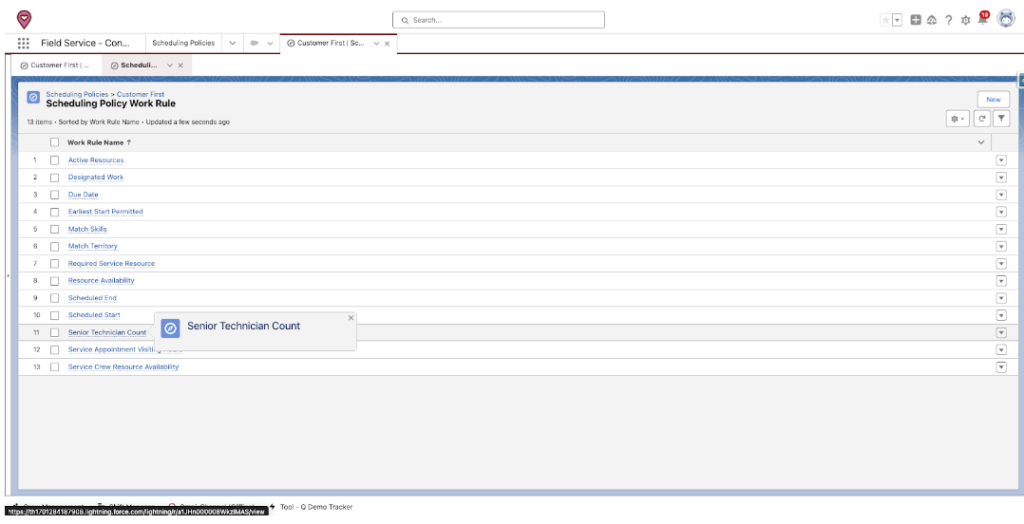
Task: Select the Match Territory row checkbox
Action: 54,246
